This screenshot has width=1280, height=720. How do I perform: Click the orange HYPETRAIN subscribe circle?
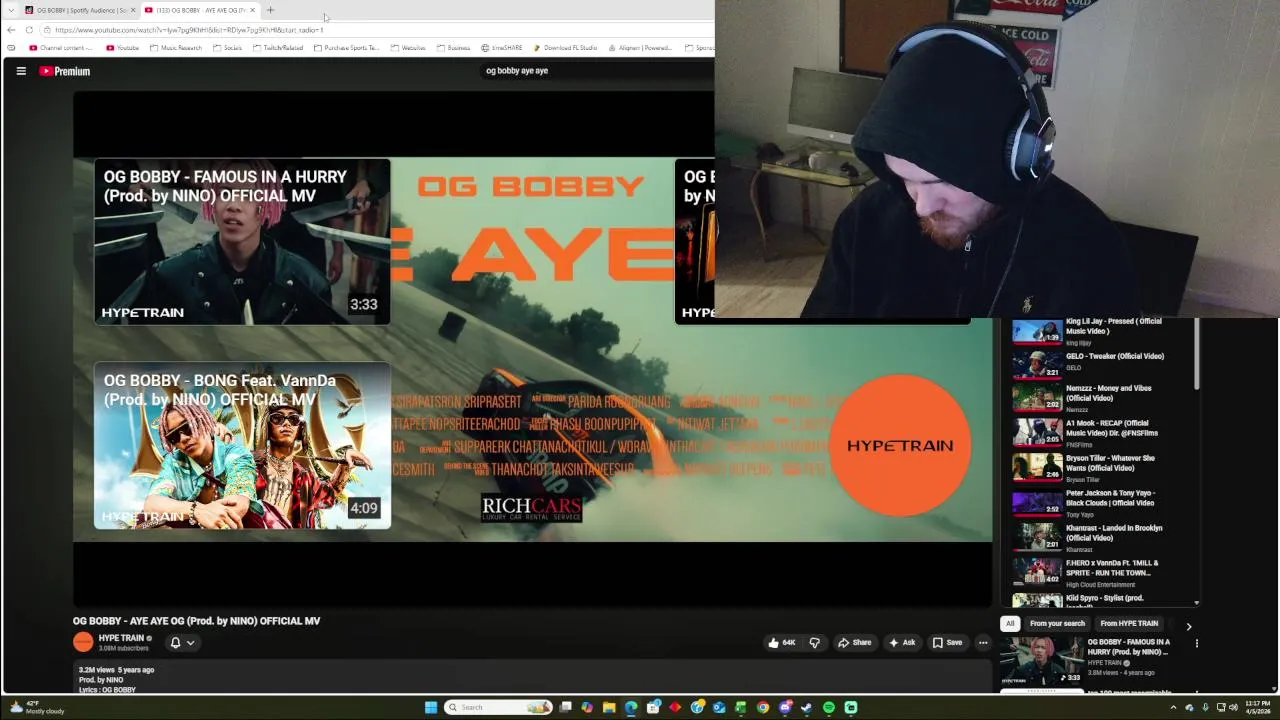(x=900, y=446)
